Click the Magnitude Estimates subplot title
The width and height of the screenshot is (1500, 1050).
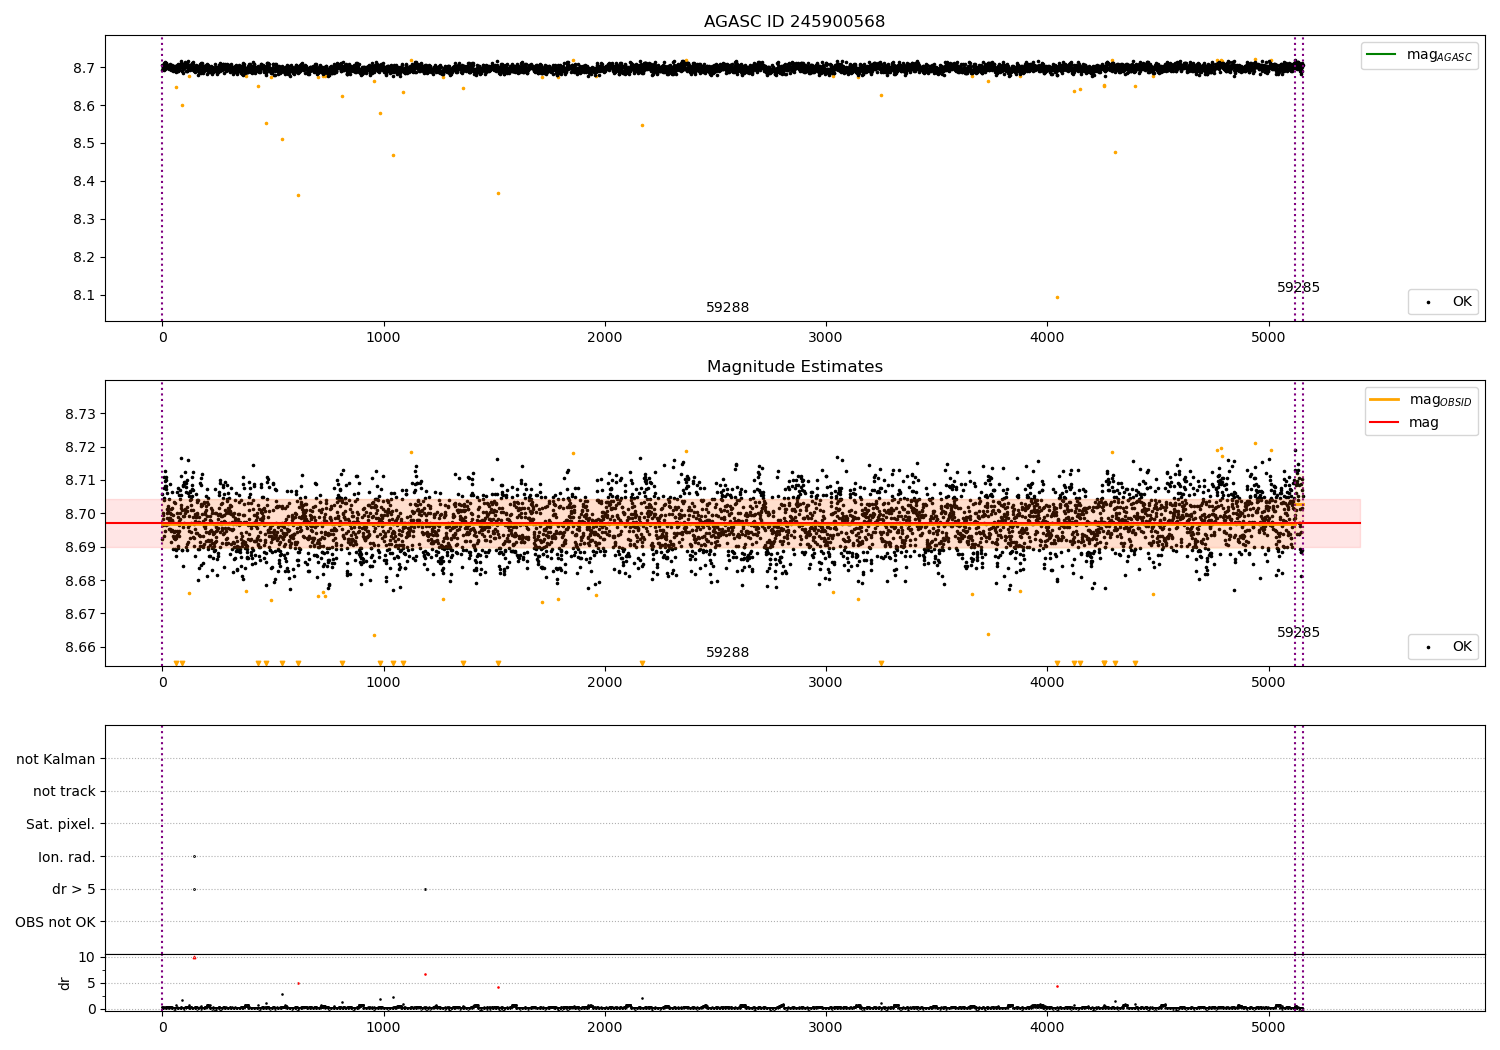(794, 367)
